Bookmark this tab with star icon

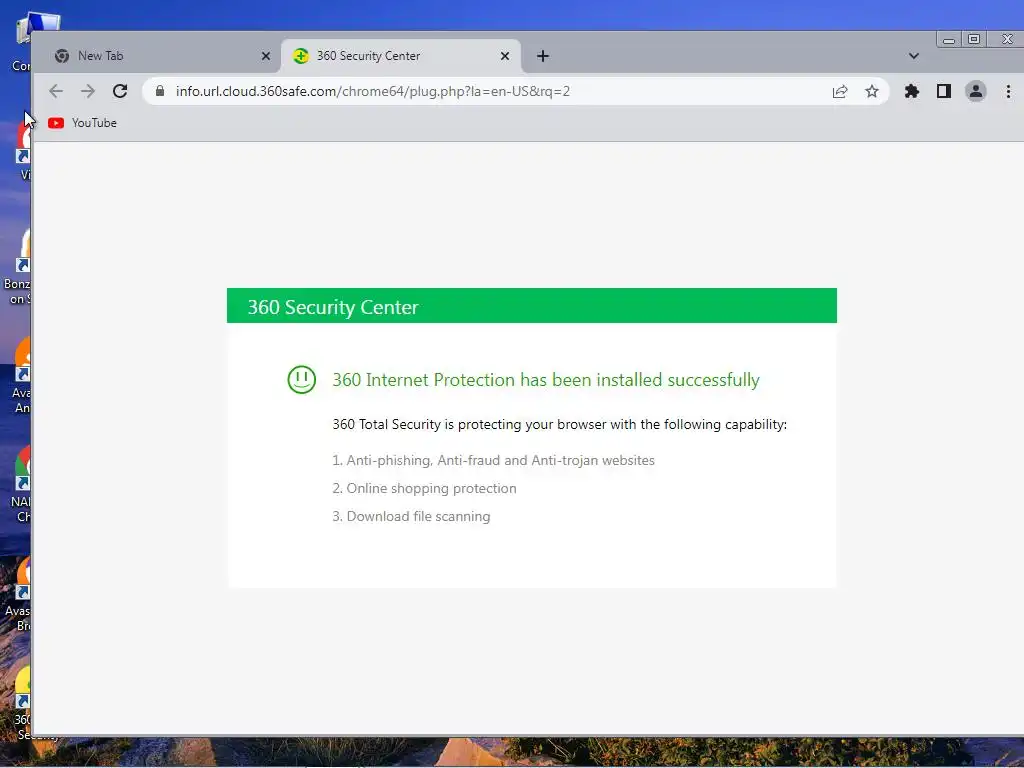(872, 91)
